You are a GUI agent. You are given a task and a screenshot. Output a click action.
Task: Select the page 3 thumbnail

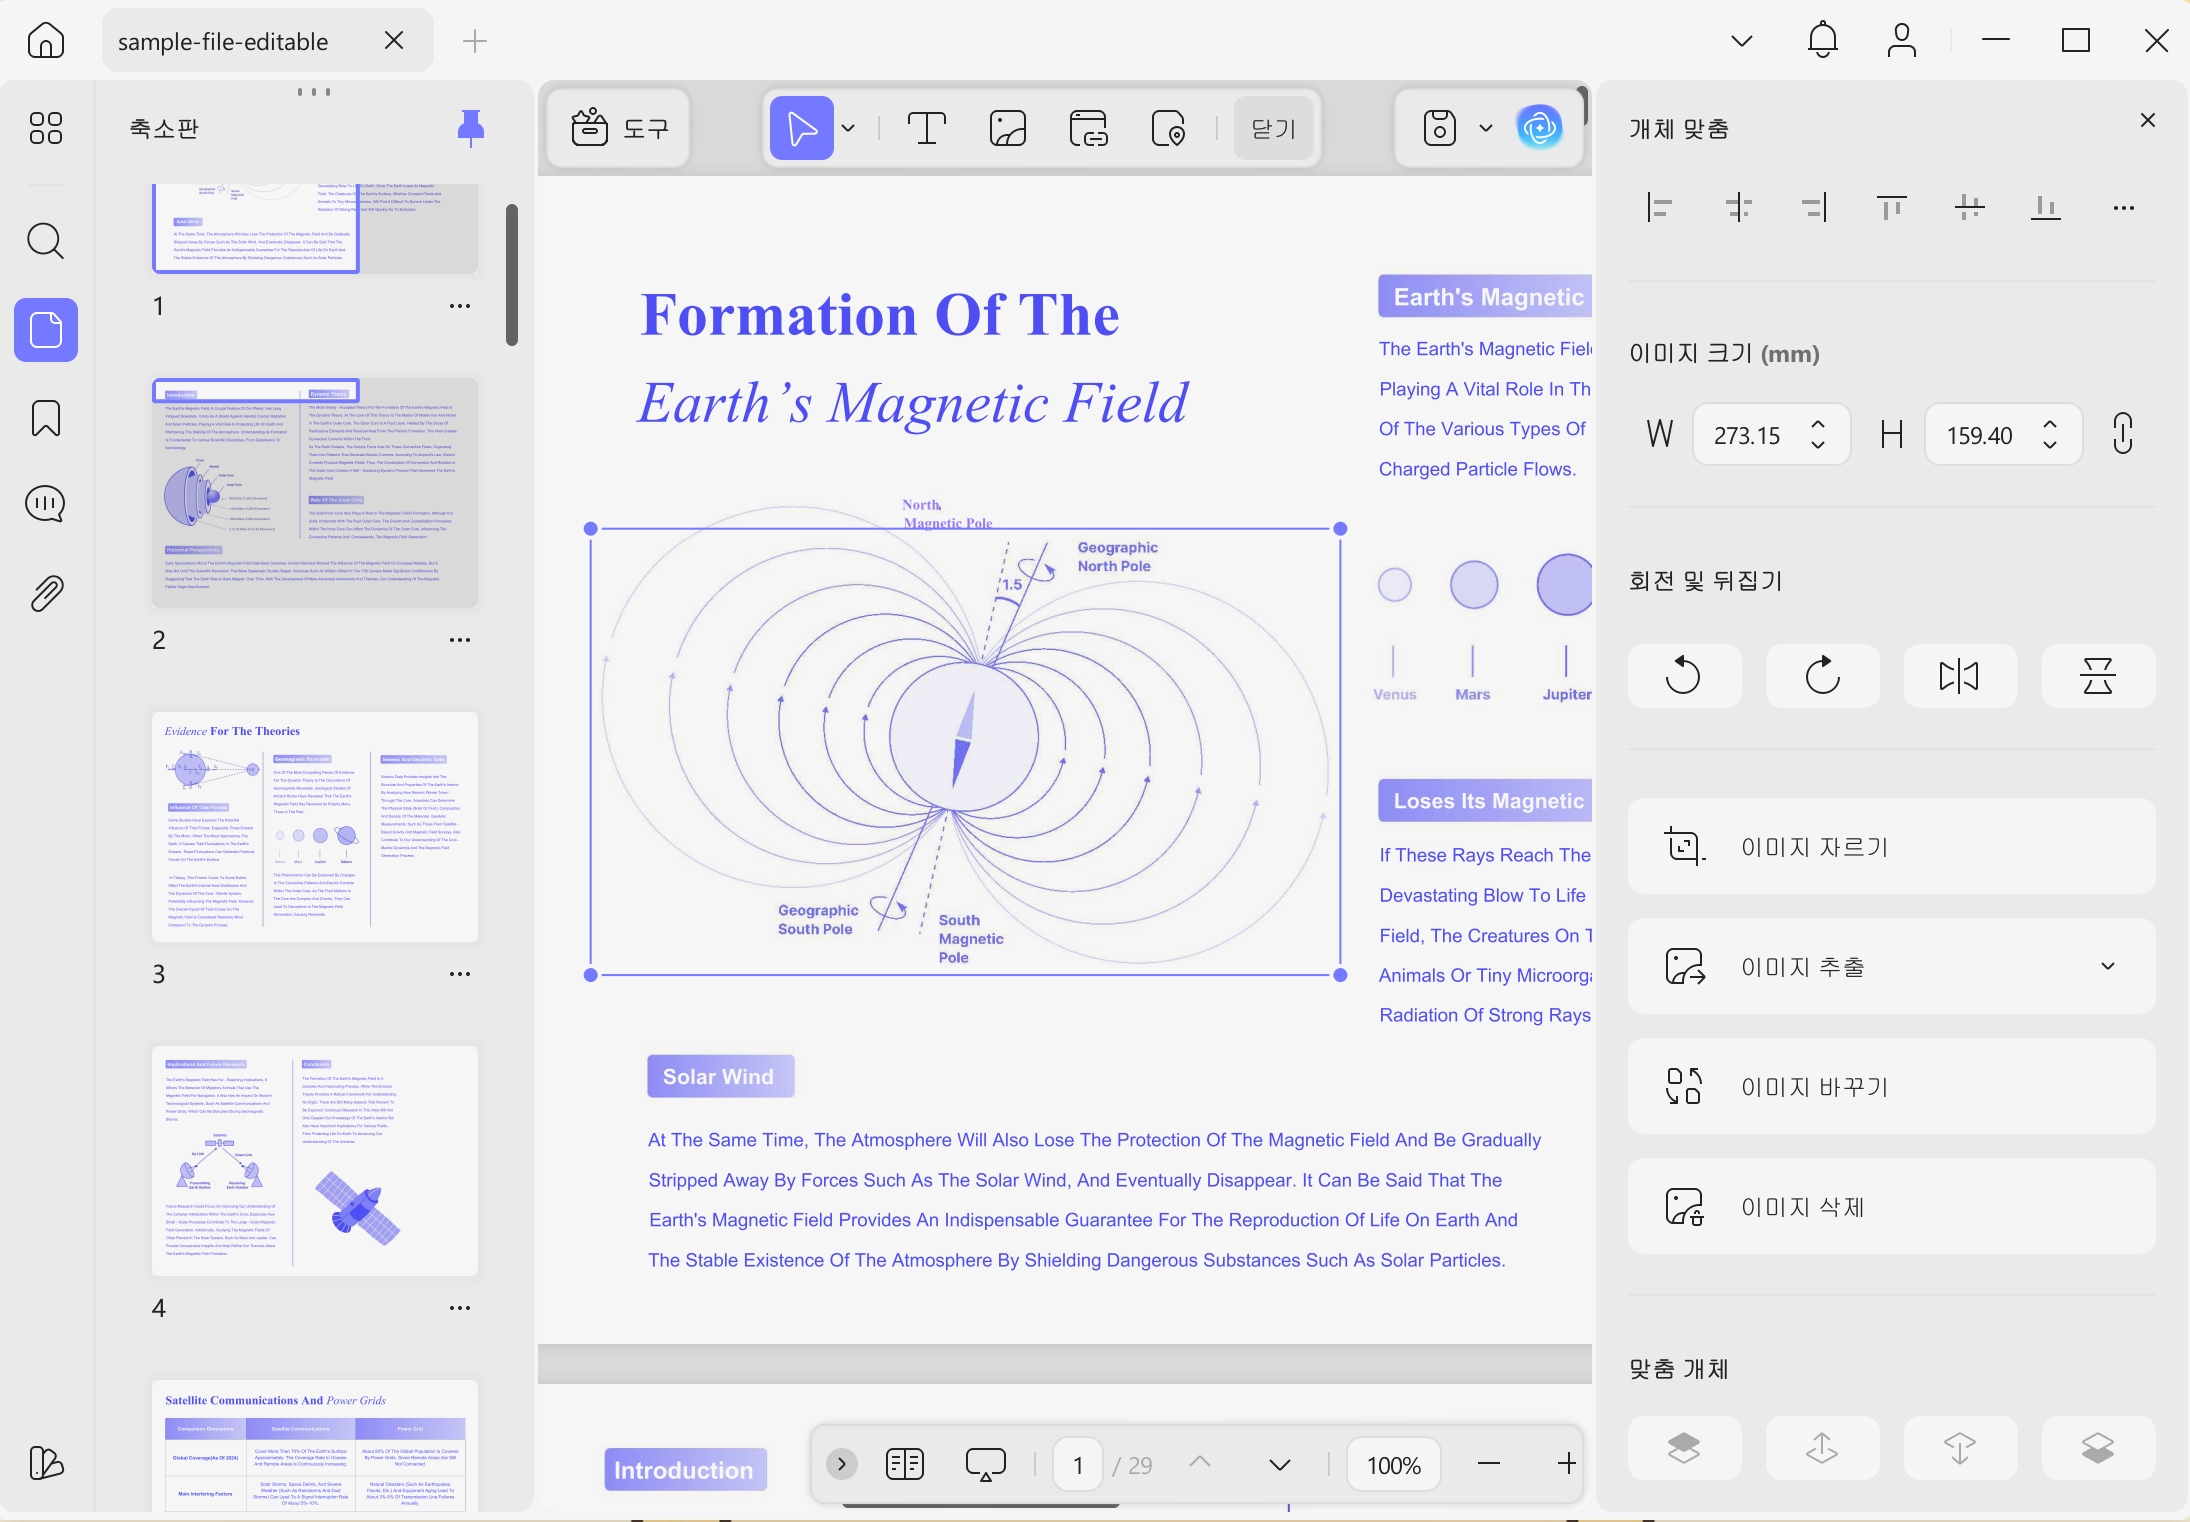pyautogui.click(x=315, y=827)
